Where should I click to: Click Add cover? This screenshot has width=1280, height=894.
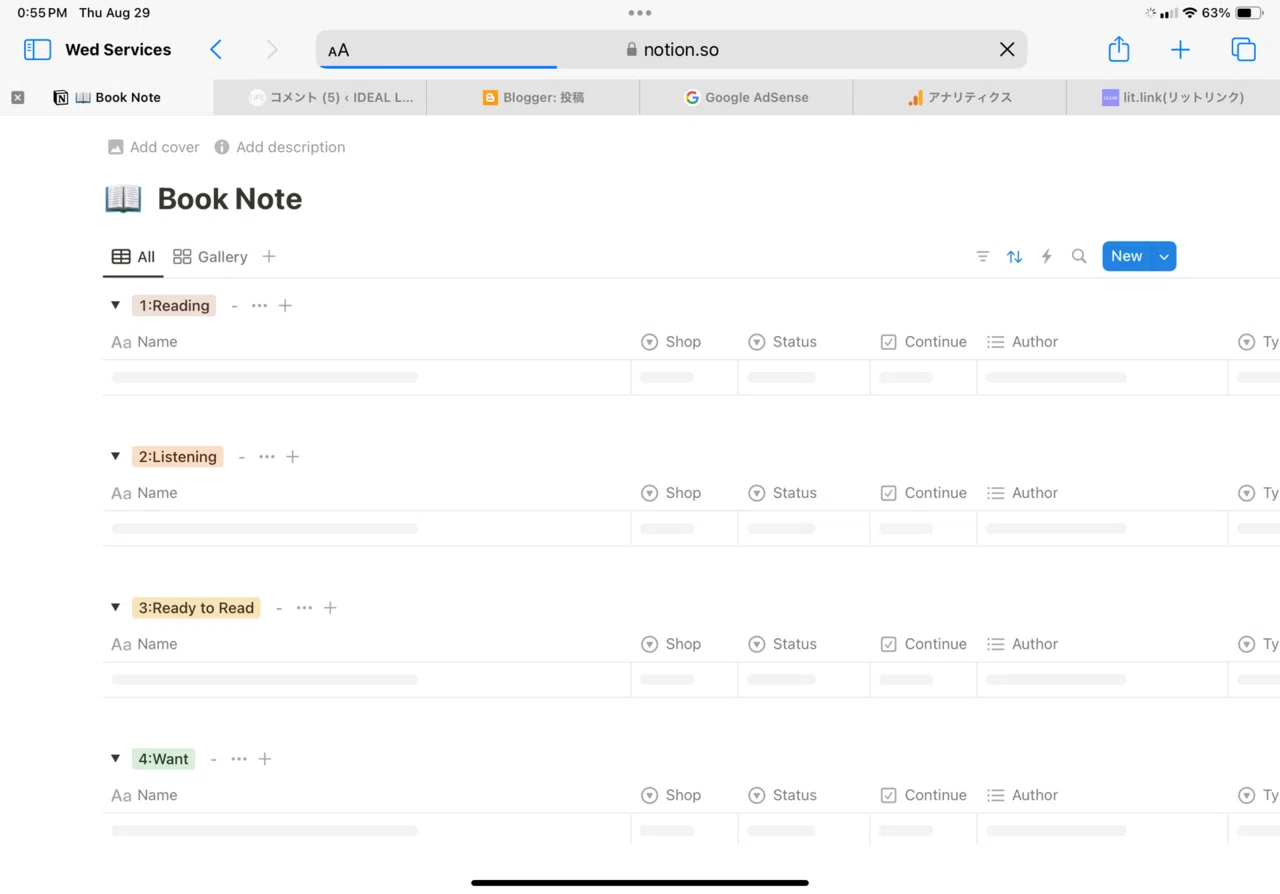coord(154,147)
